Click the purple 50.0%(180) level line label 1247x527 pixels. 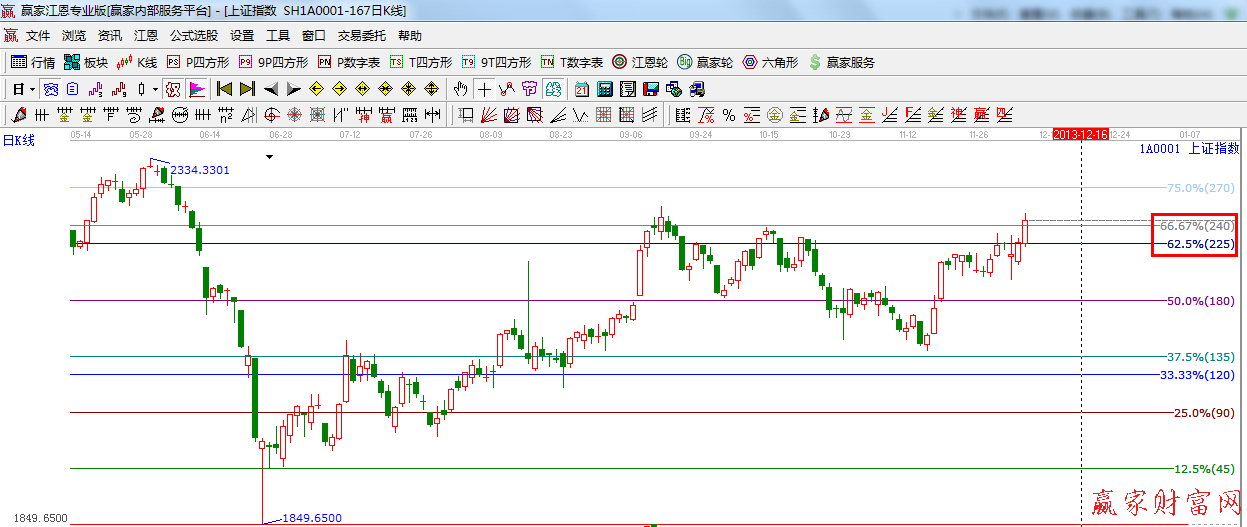click(1200, 301)
